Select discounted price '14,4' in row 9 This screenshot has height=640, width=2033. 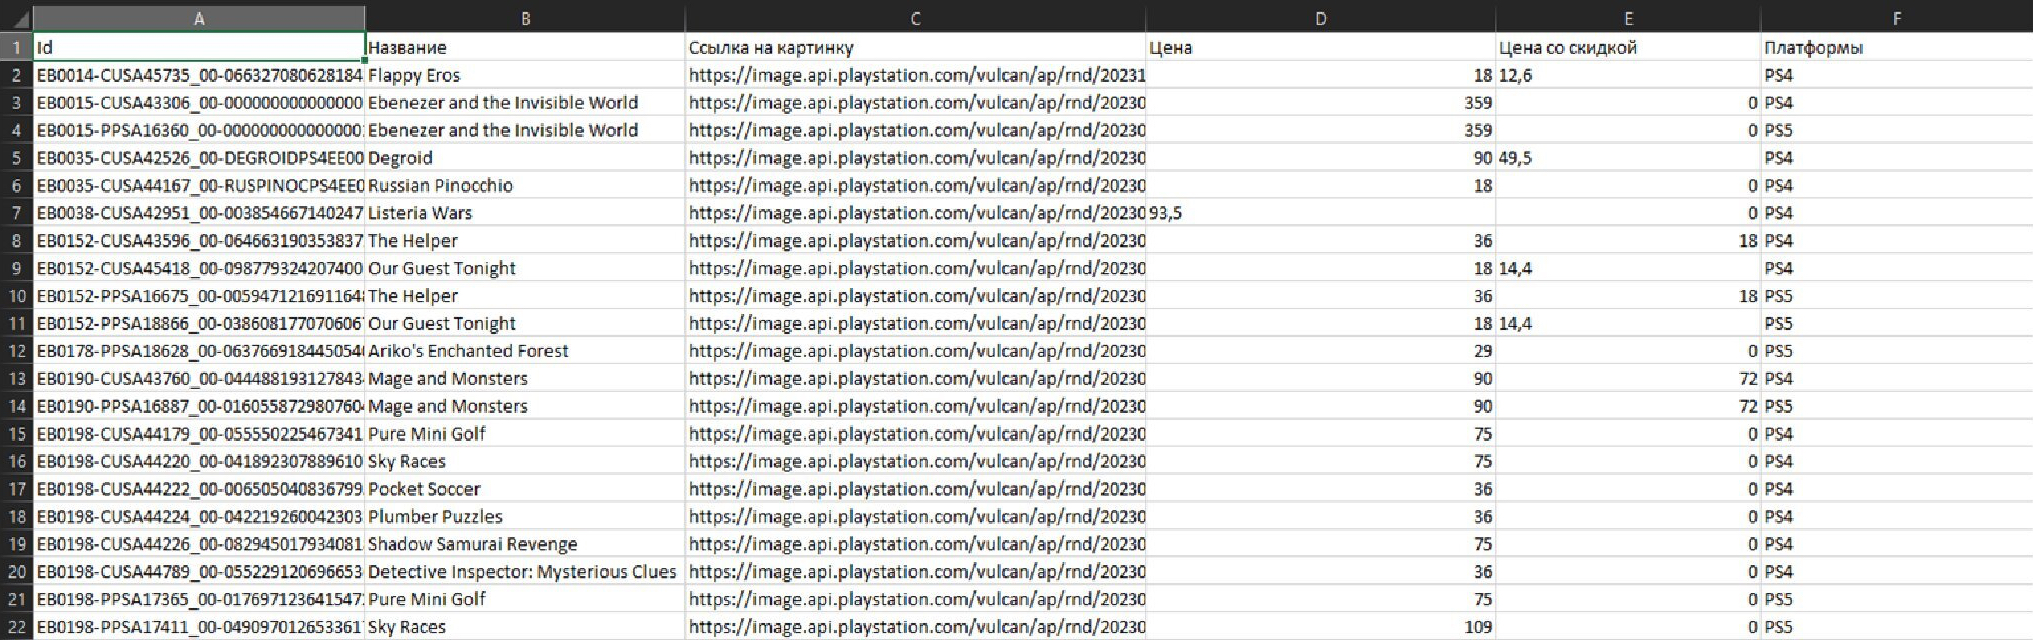[x=1628, y=268]
